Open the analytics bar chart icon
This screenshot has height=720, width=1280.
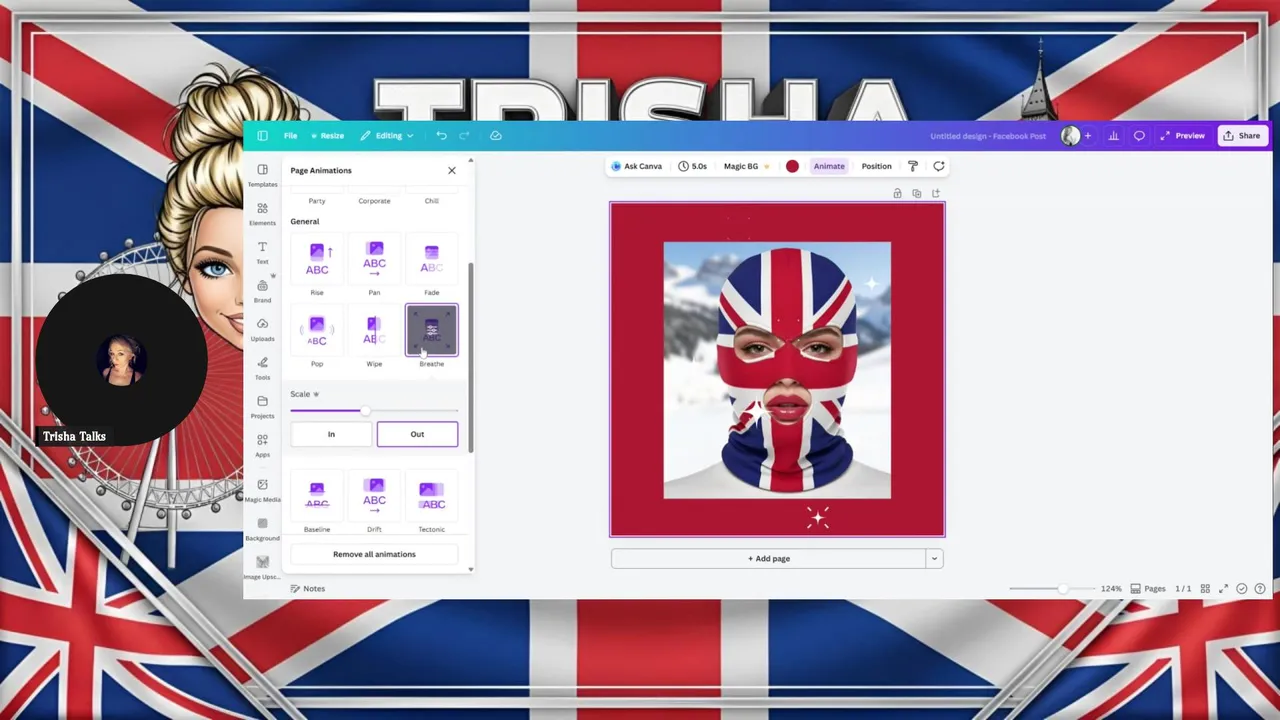[x=1113, y=136]
